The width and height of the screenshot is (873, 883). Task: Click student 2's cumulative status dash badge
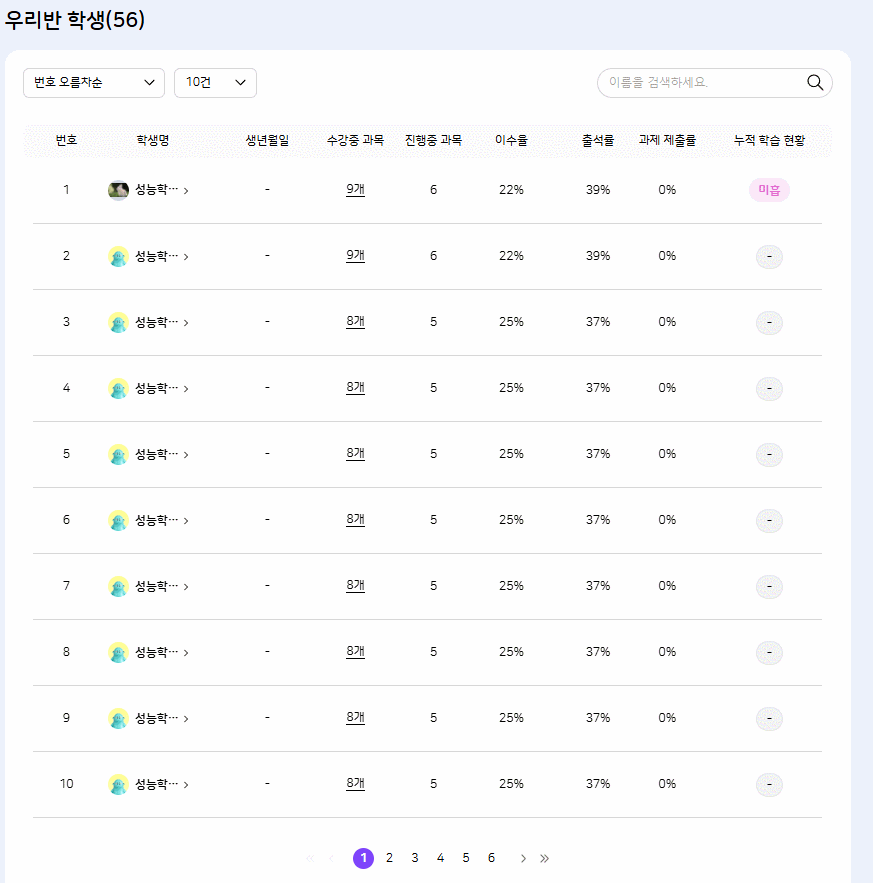point(769,257)
